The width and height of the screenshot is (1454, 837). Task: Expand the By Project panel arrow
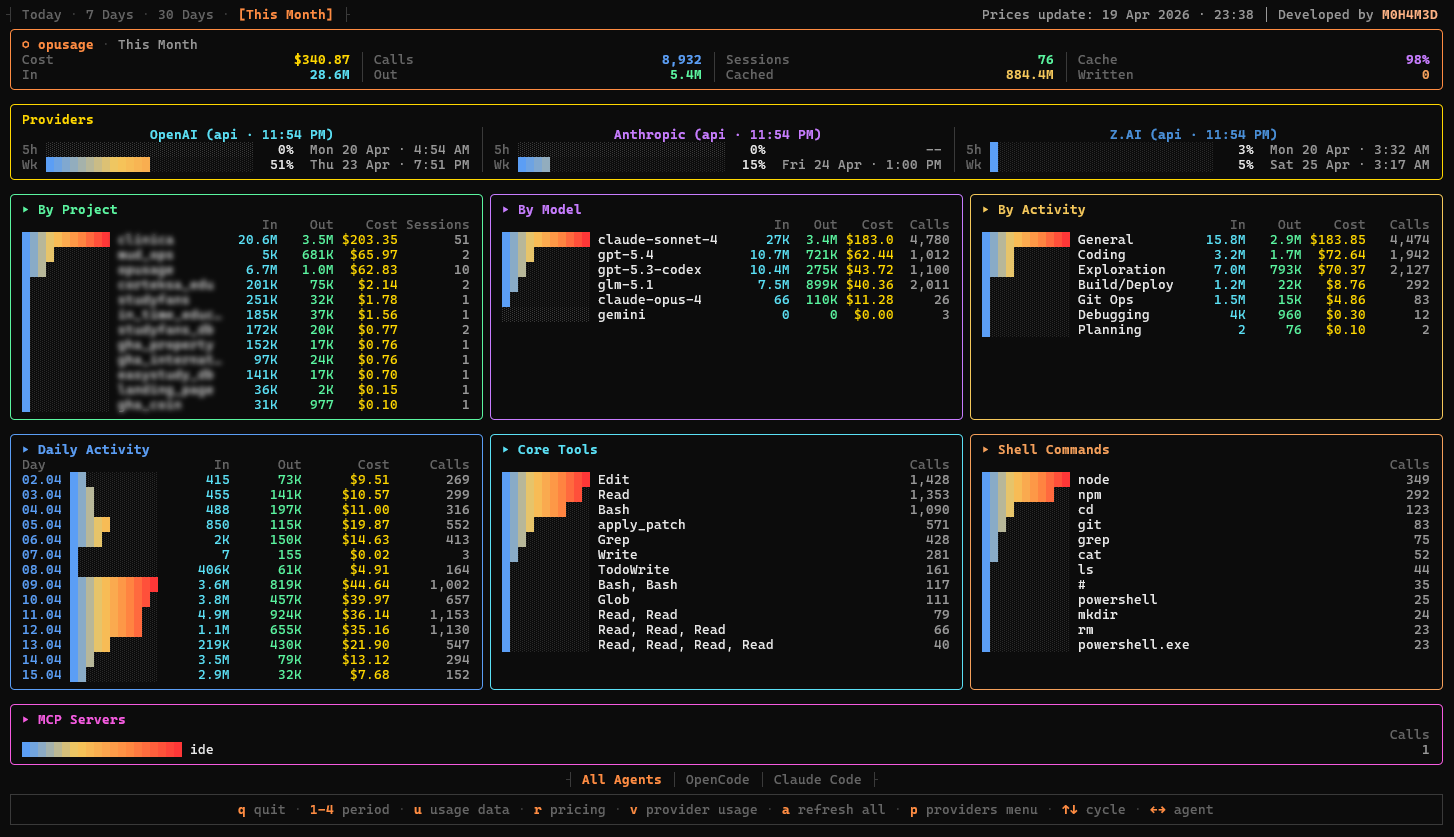pos(26,210)
